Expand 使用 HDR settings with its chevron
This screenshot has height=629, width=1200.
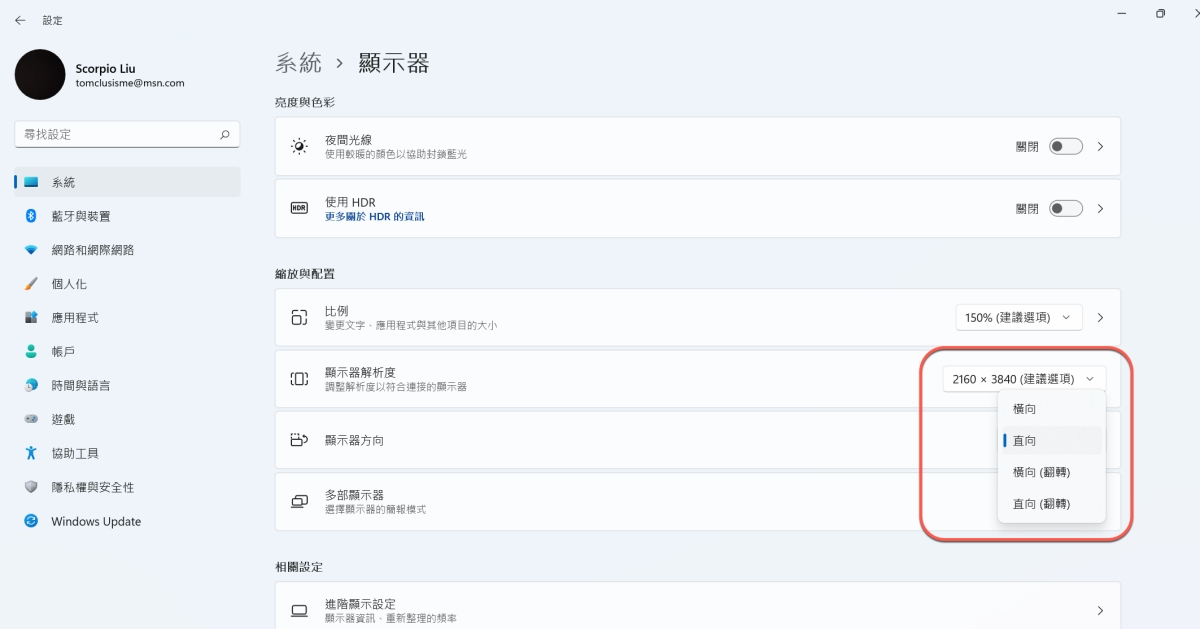1101,209
